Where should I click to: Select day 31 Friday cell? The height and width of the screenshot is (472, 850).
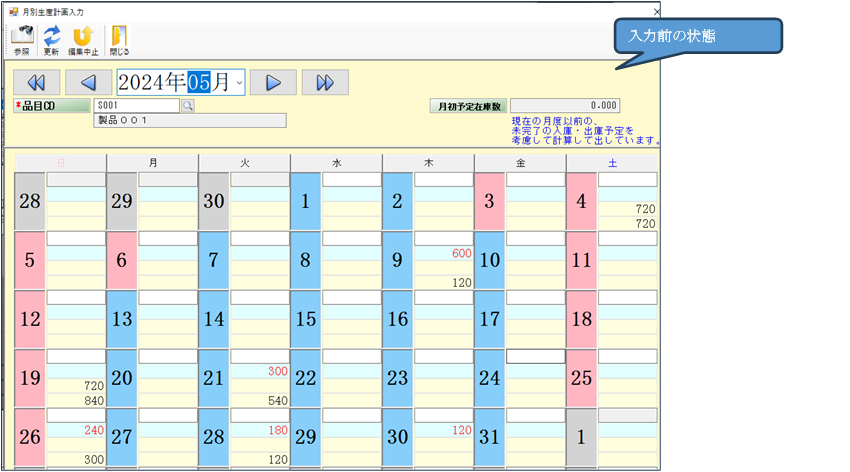[490, 437]
